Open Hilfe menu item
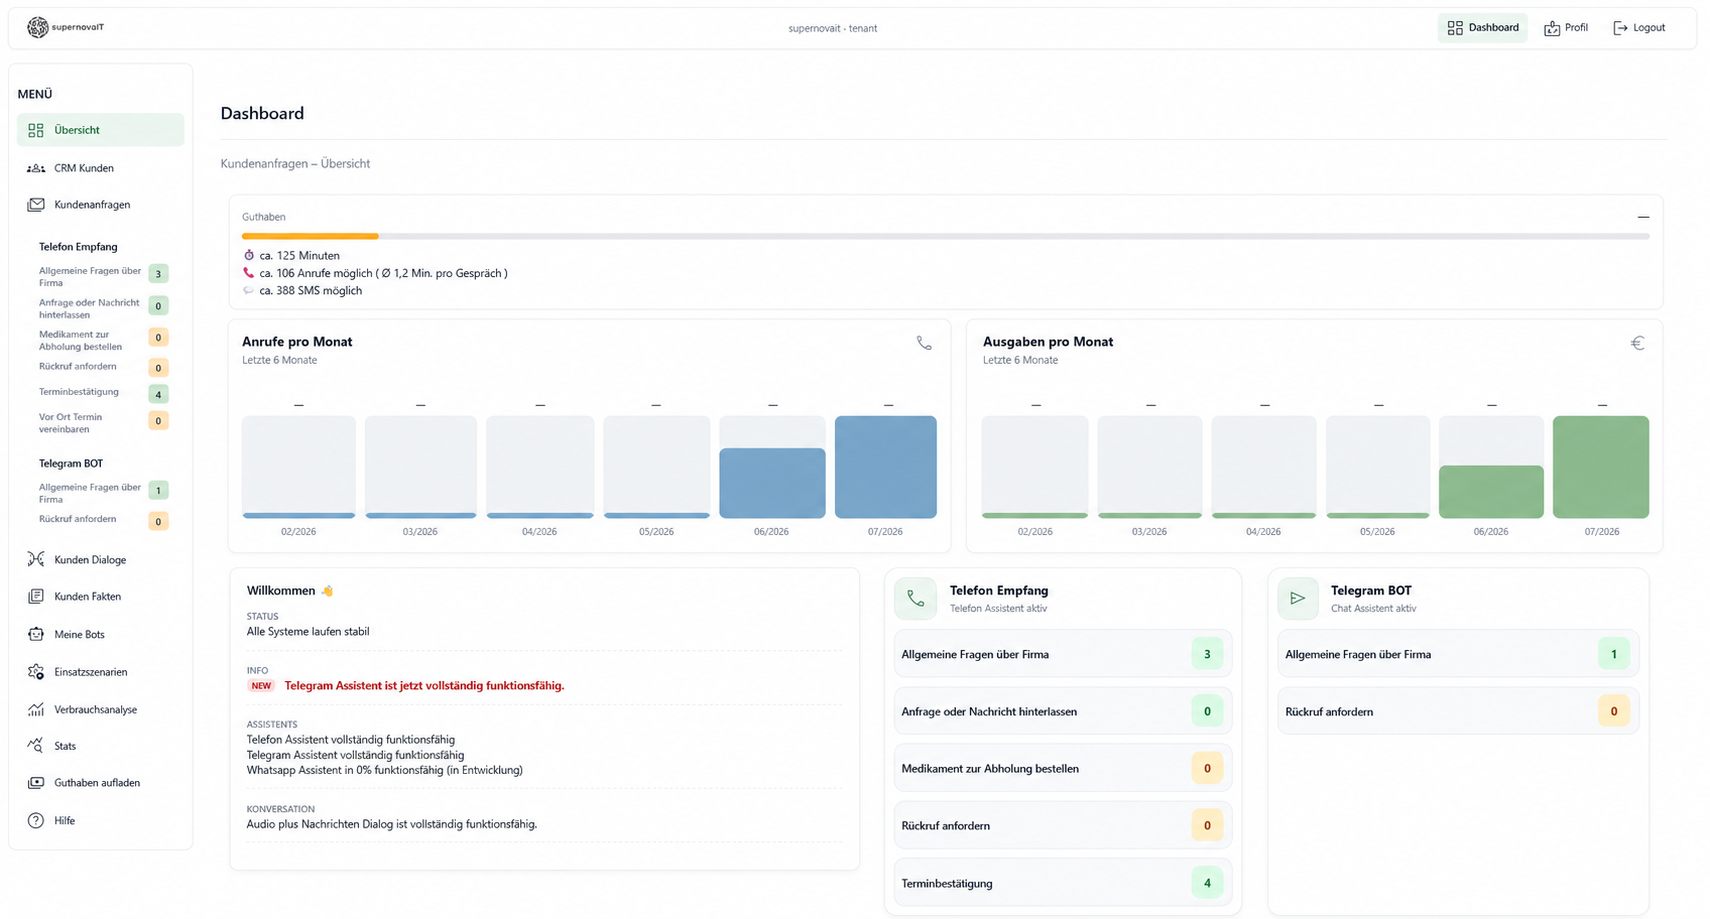Image resolution: width=1710 pixels, height=919 pixels. 100,821
